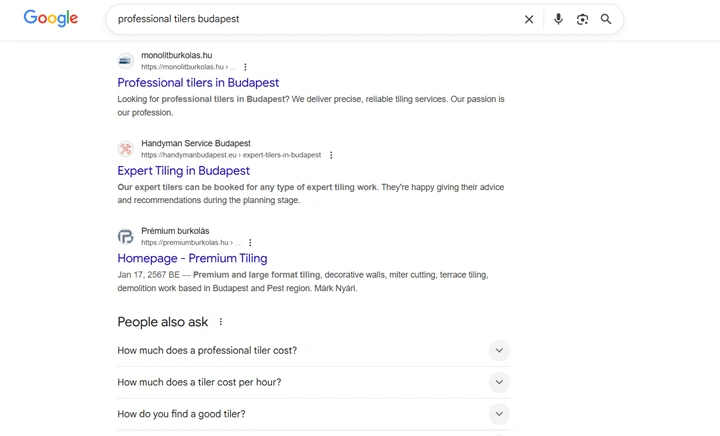Open more options for premiumburkolas.hu result

[x=250, y=242]
